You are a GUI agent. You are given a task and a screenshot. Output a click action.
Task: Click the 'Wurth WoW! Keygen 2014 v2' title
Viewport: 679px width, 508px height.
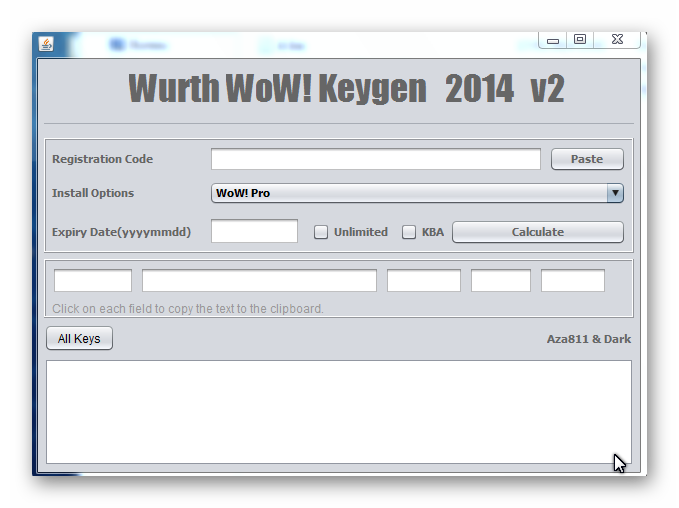pyautogui.click(x=346, y=88)
